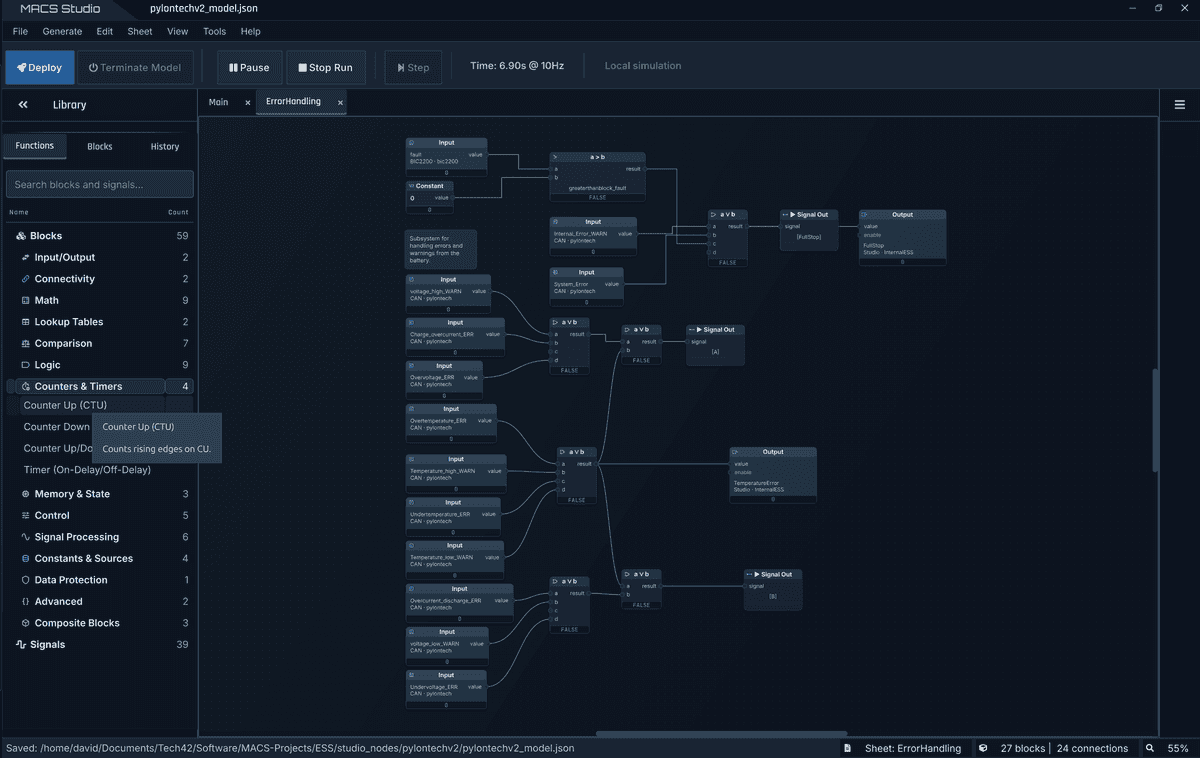Close the Main sheet tab
1200x758 pixels.
click(248, 102)
